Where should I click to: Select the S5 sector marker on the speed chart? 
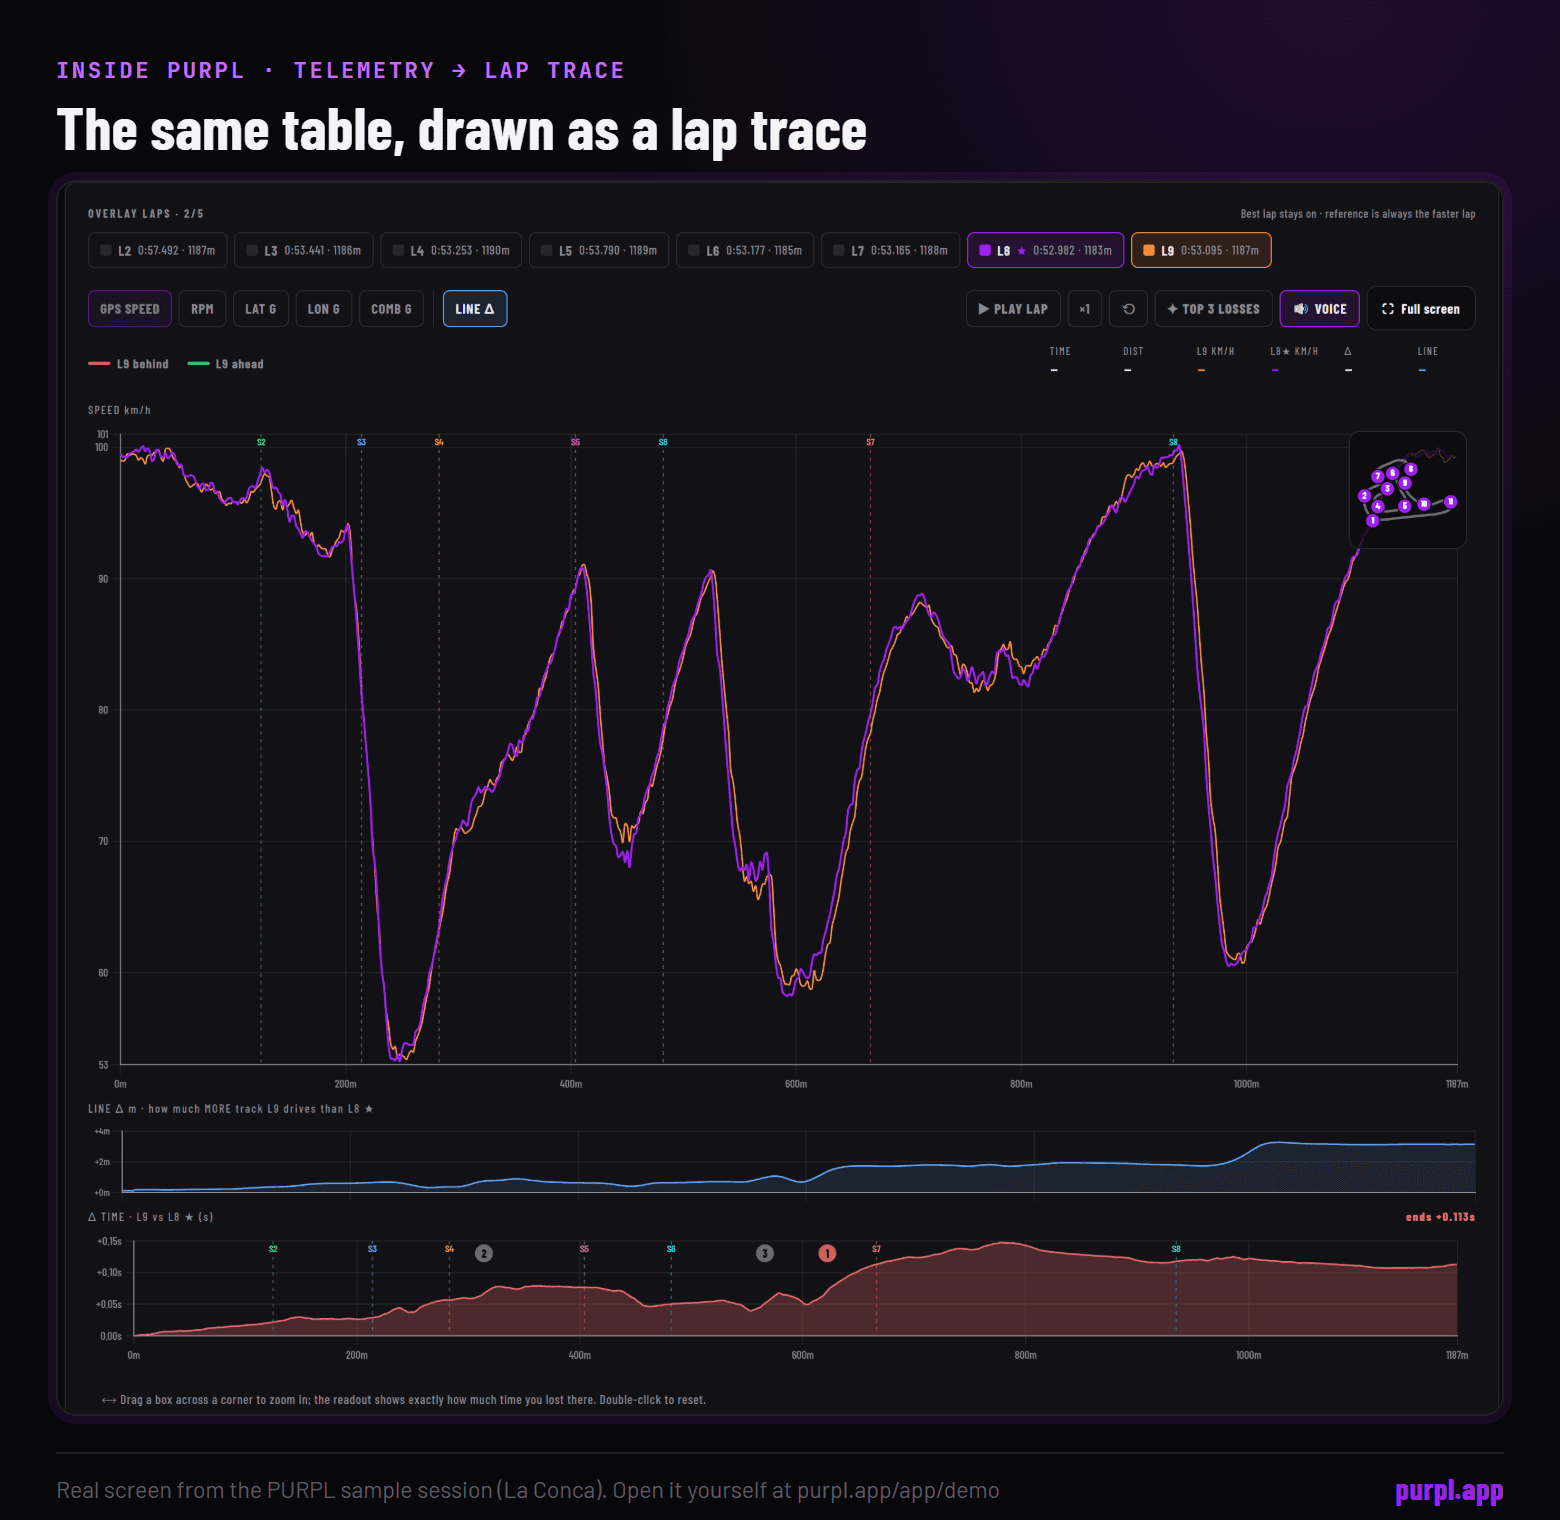point(575,442)
